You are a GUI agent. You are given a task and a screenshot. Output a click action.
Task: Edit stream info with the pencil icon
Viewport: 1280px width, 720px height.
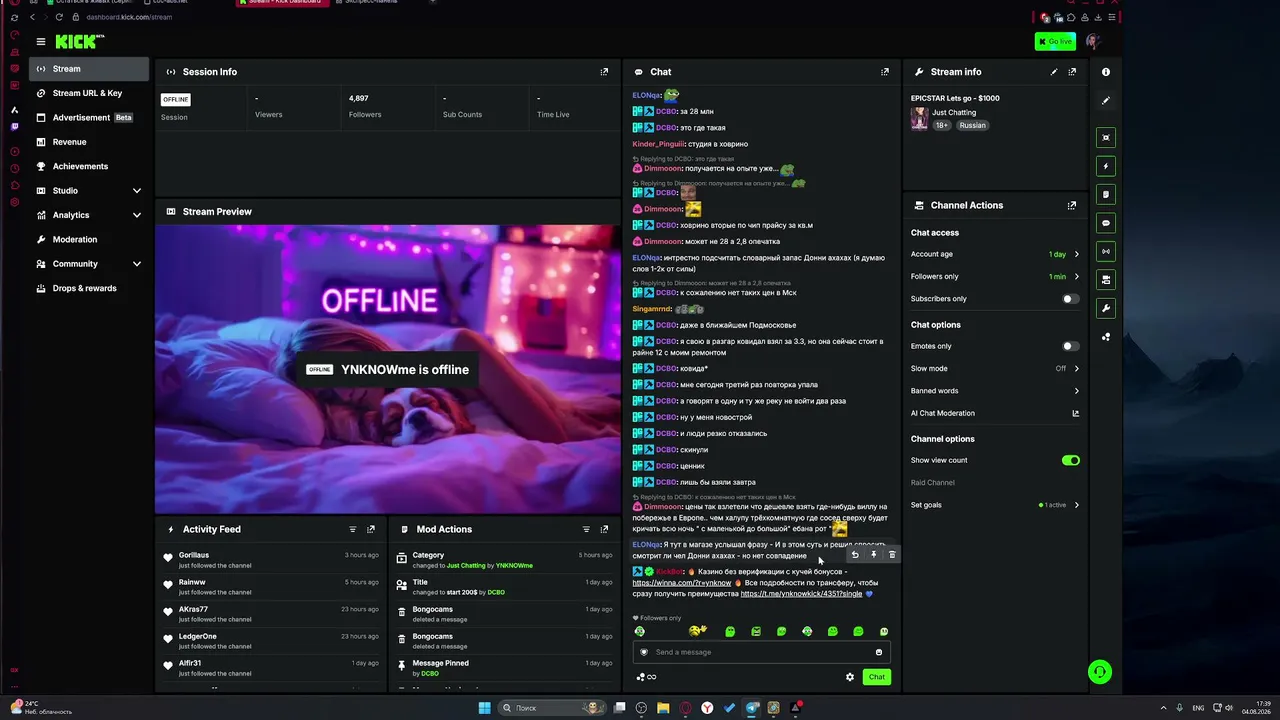[1054, 72]
